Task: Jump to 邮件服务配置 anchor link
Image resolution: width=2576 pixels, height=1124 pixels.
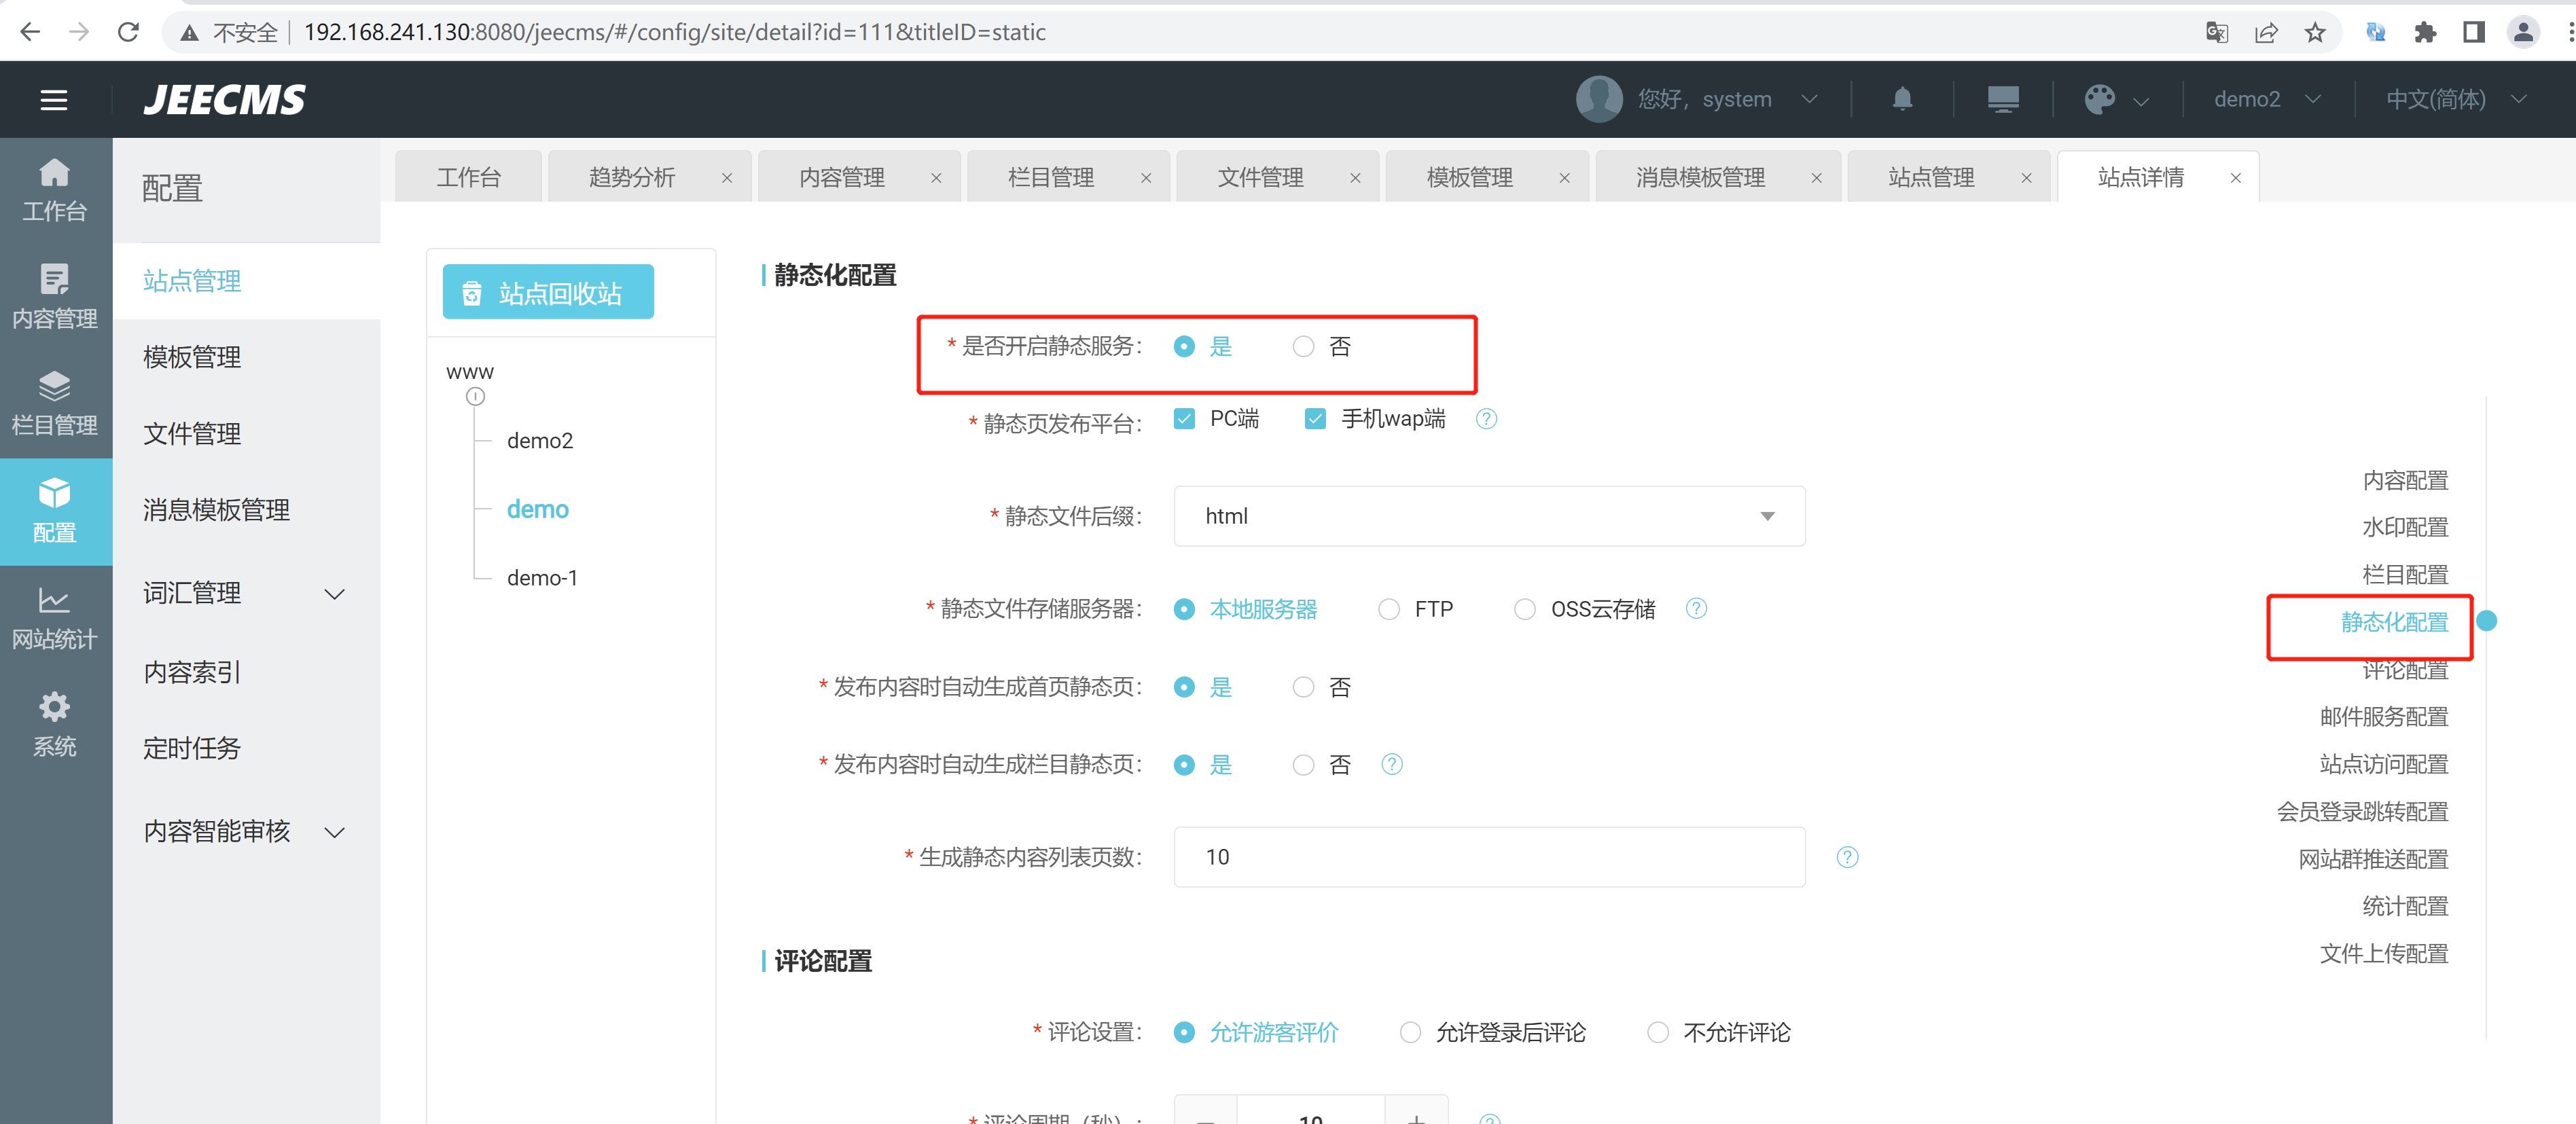Action: [2383, 716]
